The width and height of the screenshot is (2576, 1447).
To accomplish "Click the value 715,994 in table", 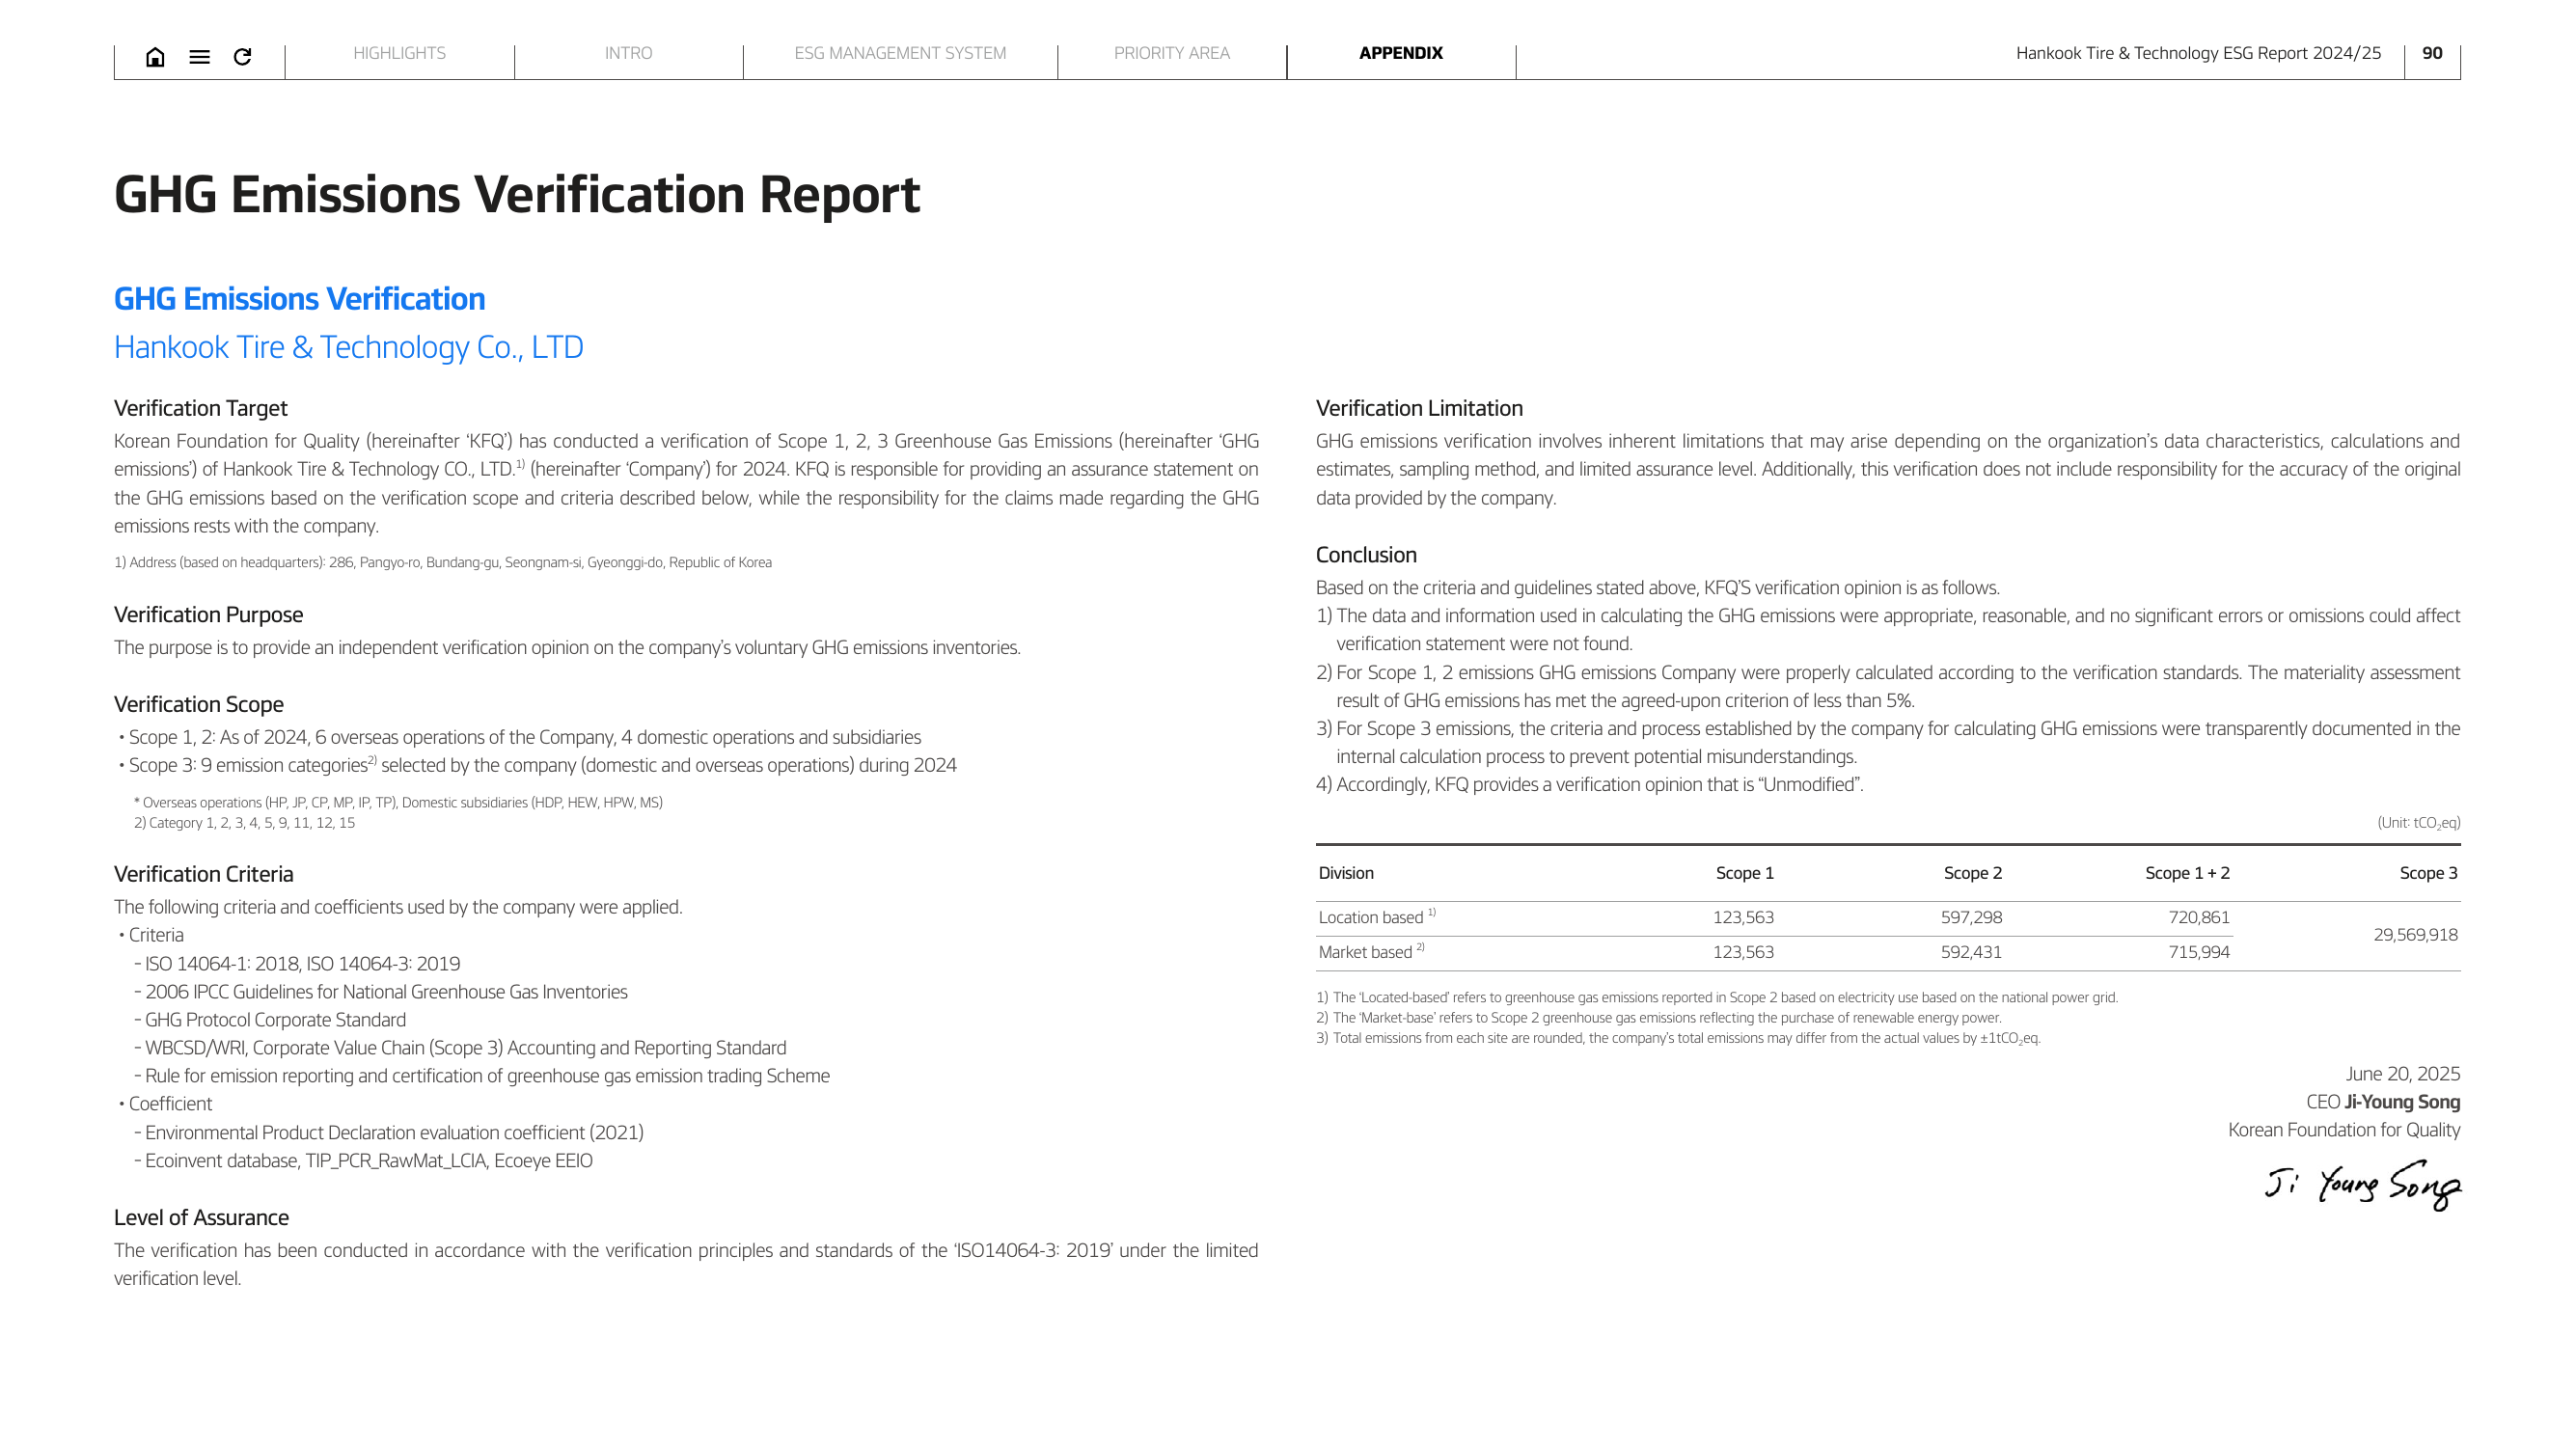I will coord(2199,952).
